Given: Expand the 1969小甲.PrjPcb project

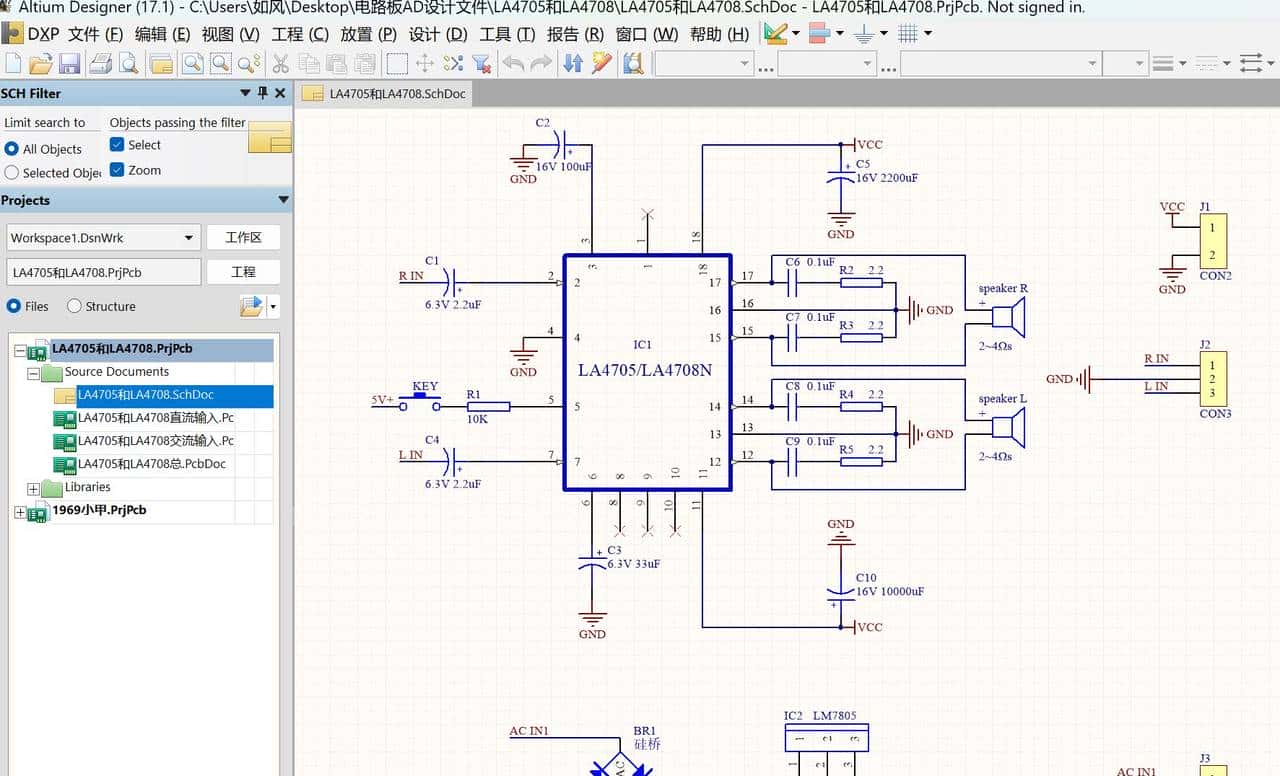Looking at the screenshot, I should pos(19,511).
